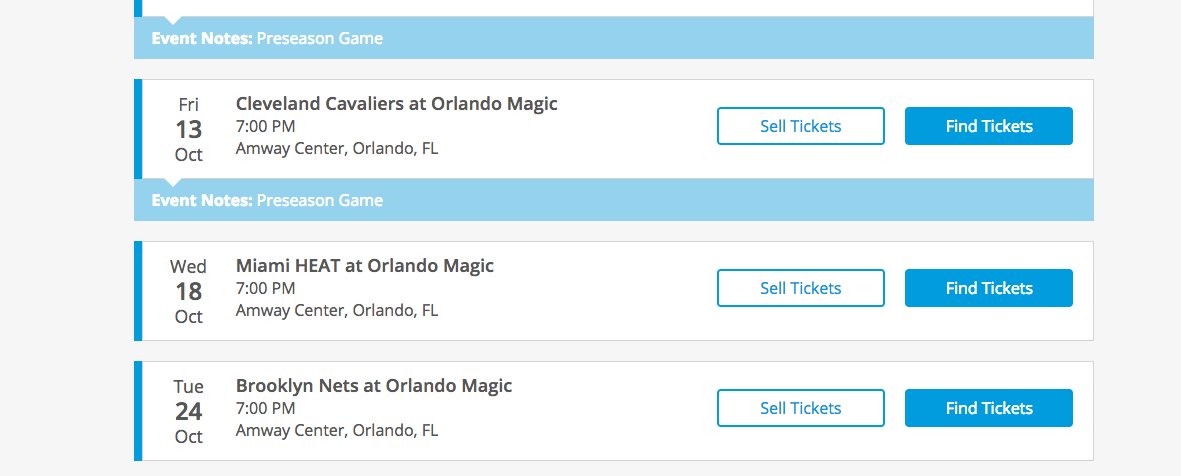Select the Wed 18 Oct date block
Image resolution: width=1181 pixels, height=476 pixels.
click(x=188, y=291)
